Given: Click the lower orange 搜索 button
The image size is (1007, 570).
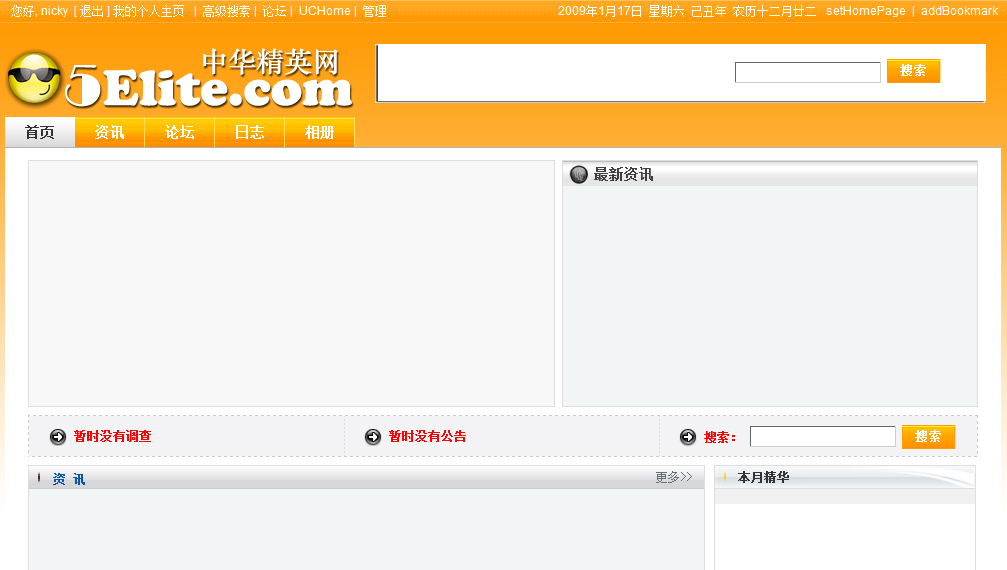Looking at the screenshot, I should point(928,436).
